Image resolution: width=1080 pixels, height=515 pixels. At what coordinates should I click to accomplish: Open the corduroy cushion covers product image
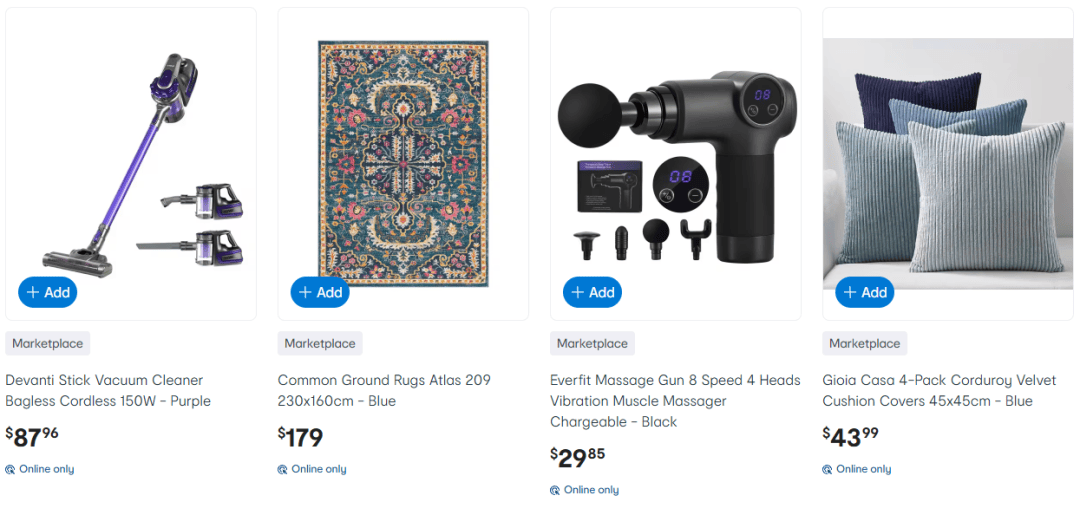(x=948, y=160)
